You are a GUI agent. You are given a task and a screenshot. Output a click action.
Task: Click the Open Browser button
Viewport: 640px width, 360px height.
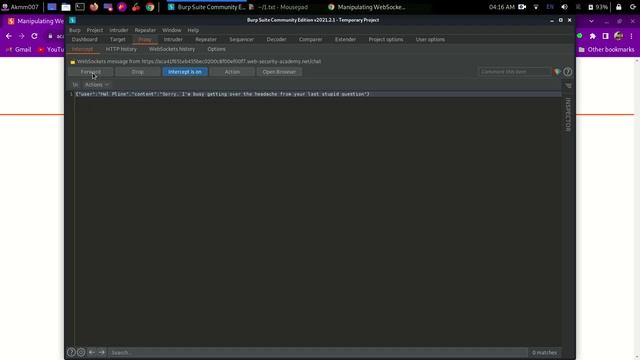(279, 72)
